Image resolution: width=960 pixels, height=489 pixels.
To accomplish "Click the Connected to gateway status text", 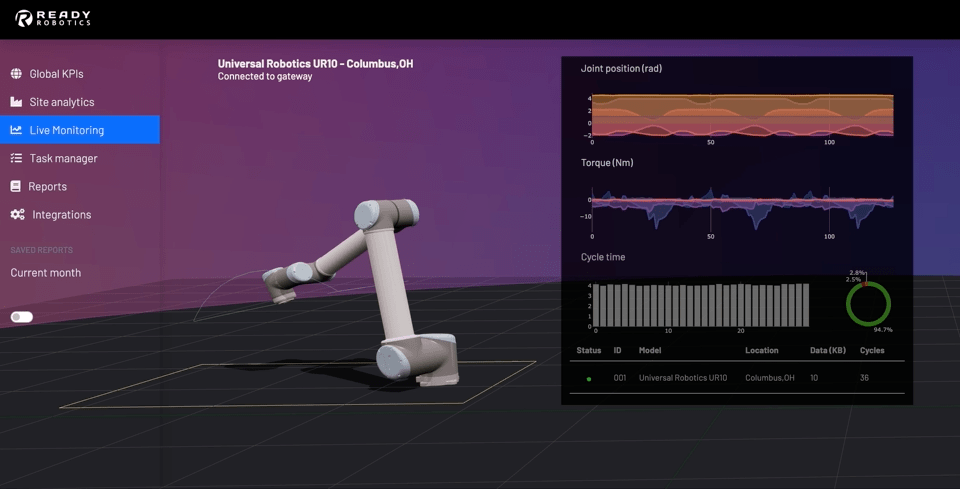I will 265,77.
